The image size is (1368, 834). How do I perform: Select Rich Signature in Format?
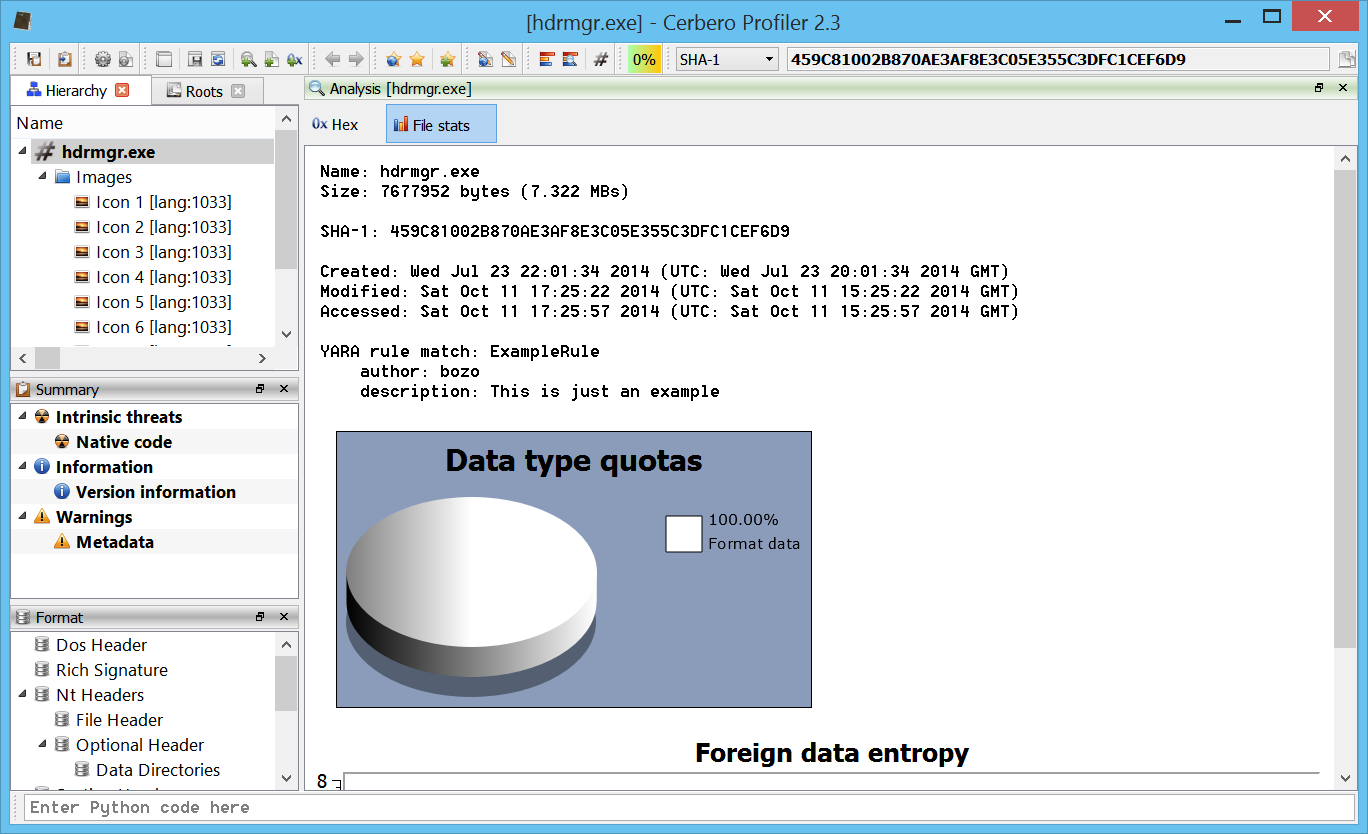coord(112,670)
